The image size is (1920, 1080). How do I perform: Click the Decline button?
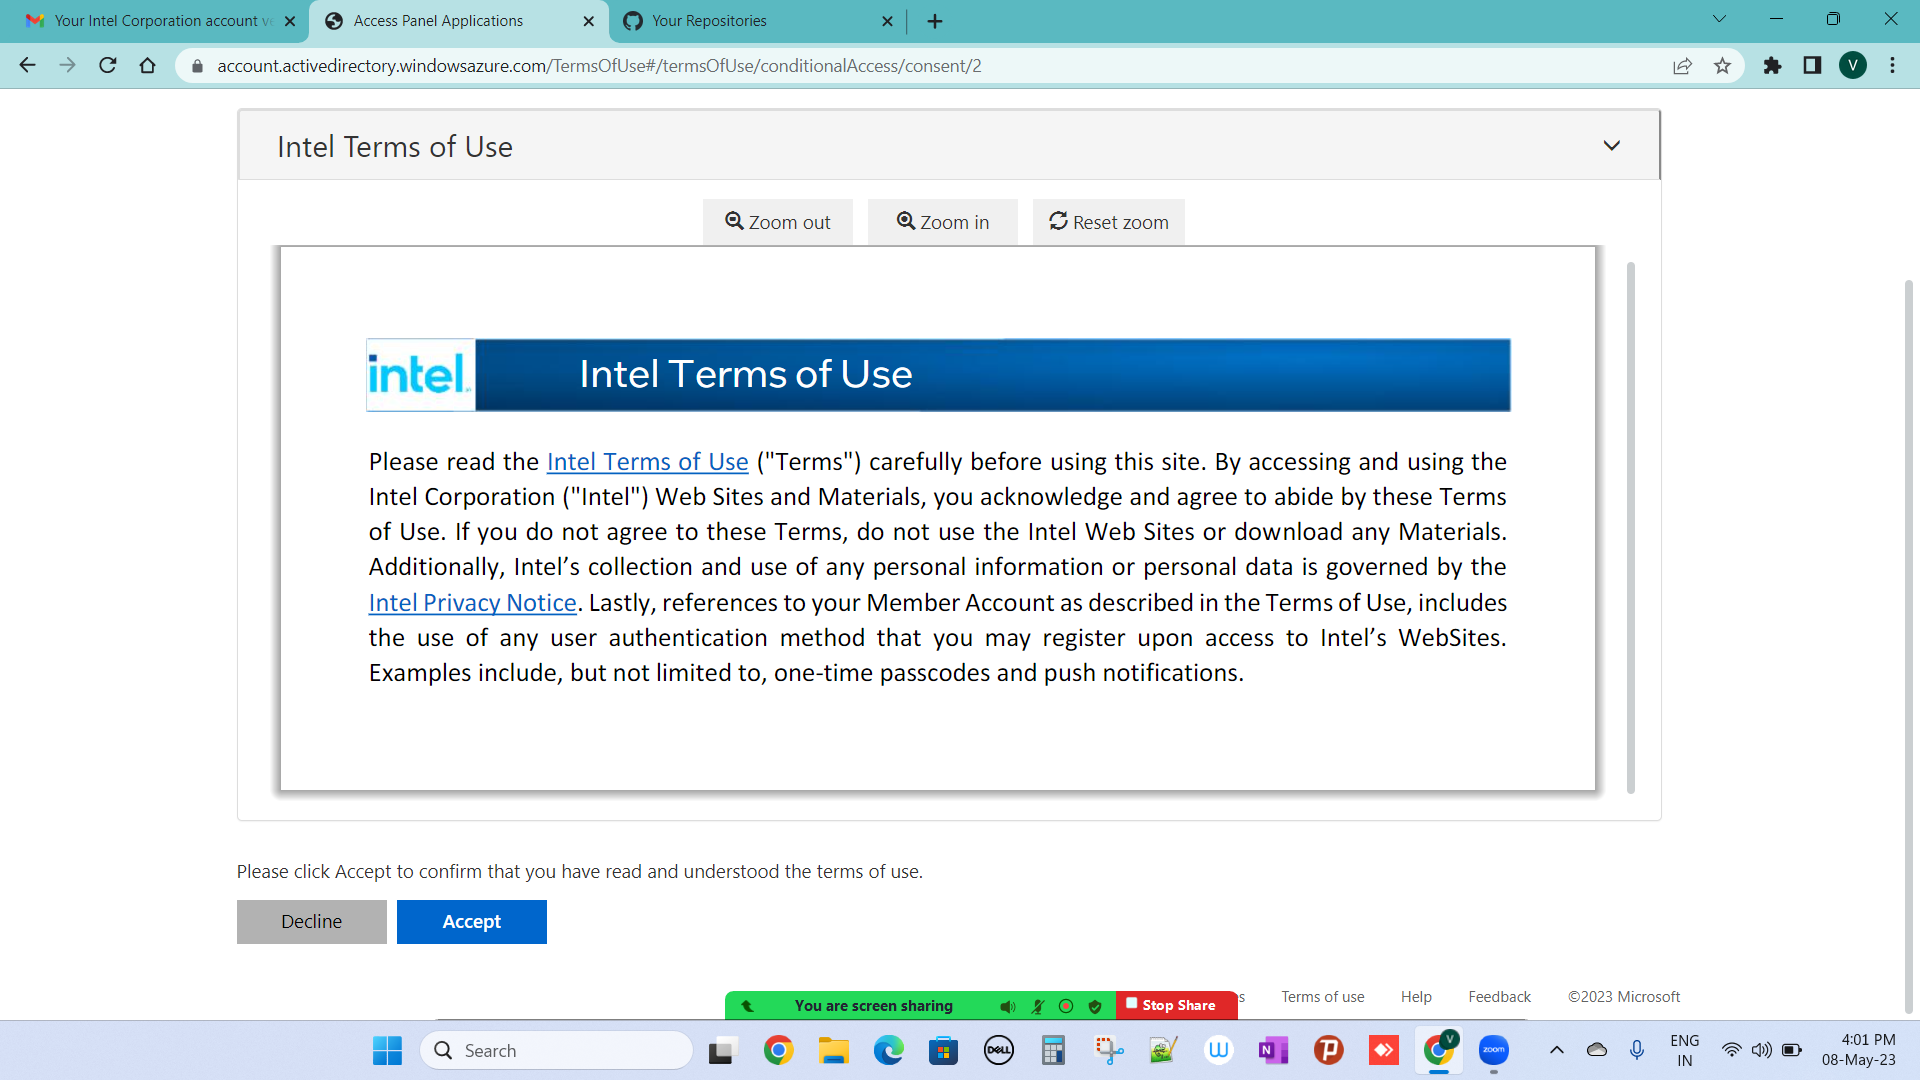[311, 921]
